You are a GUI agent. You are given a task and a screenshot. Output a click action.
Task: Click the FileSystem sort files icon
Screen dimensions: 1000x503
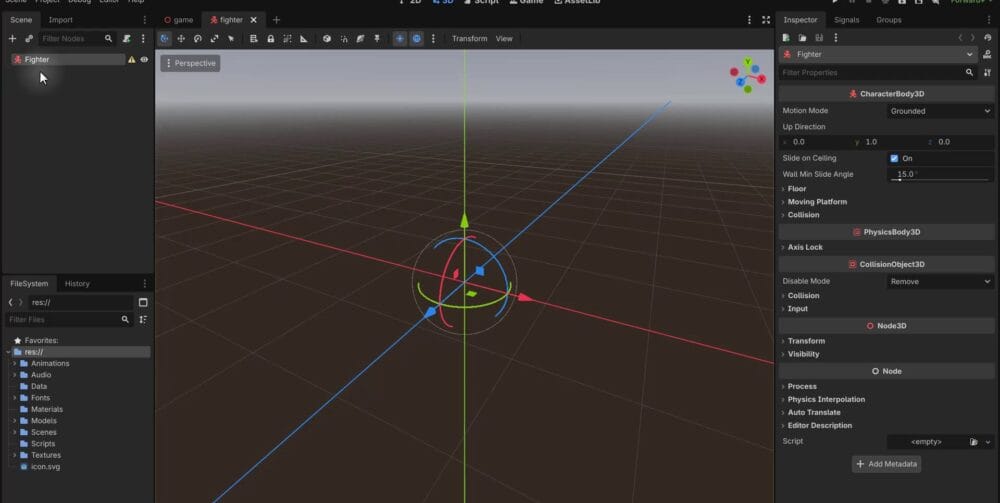(143, 319)
